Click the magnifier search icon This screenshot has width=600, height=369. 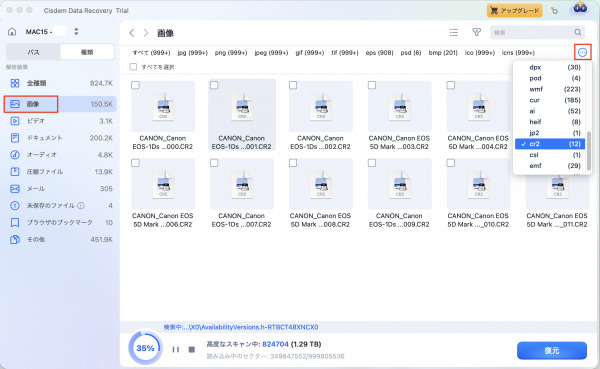(x=577, y=33)
